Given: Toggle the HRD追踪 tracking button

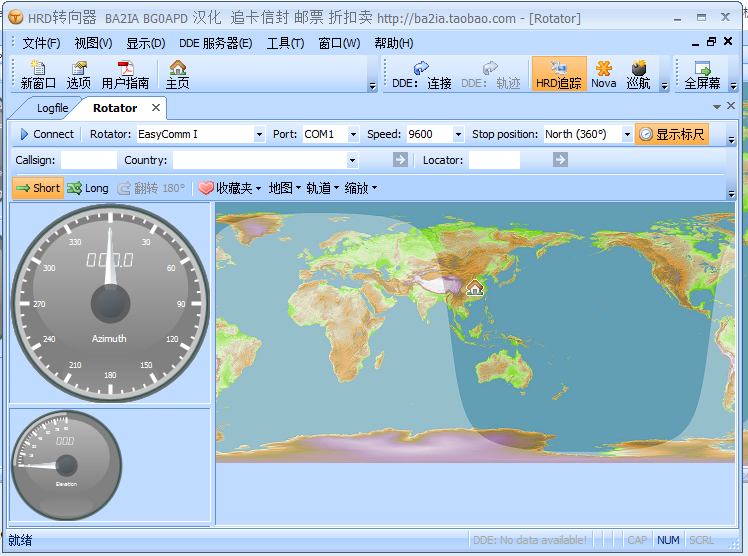Looking at the screenshot, I should [558, 74].
